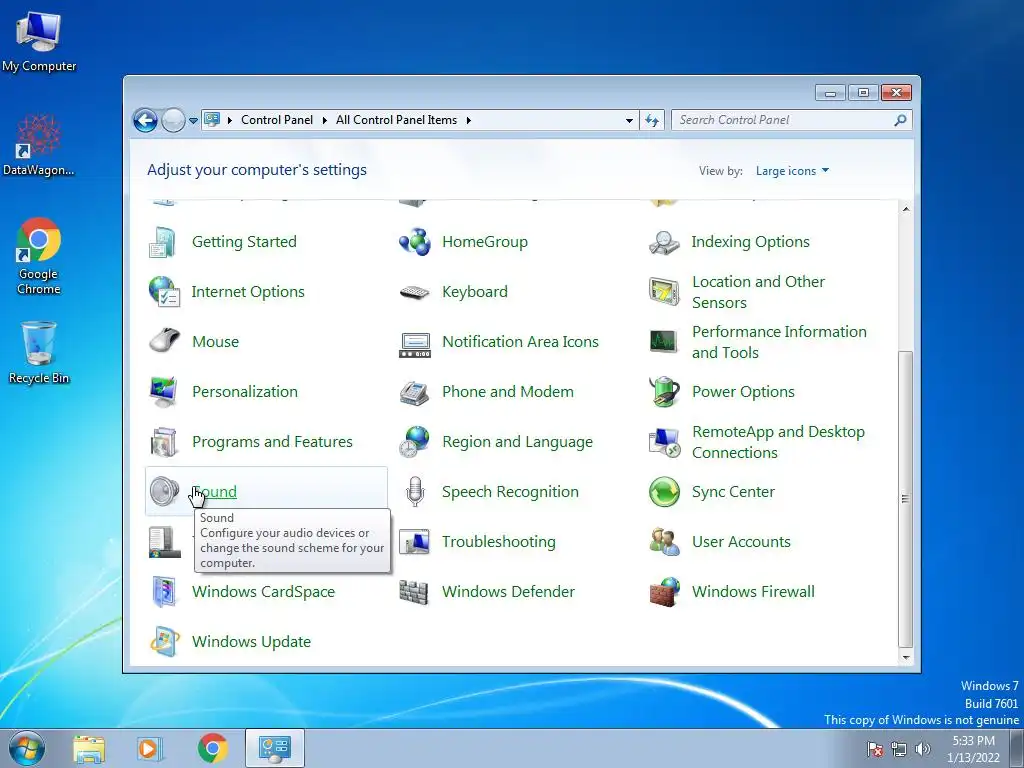Click the Refresh button in address bar

(652, 120)
